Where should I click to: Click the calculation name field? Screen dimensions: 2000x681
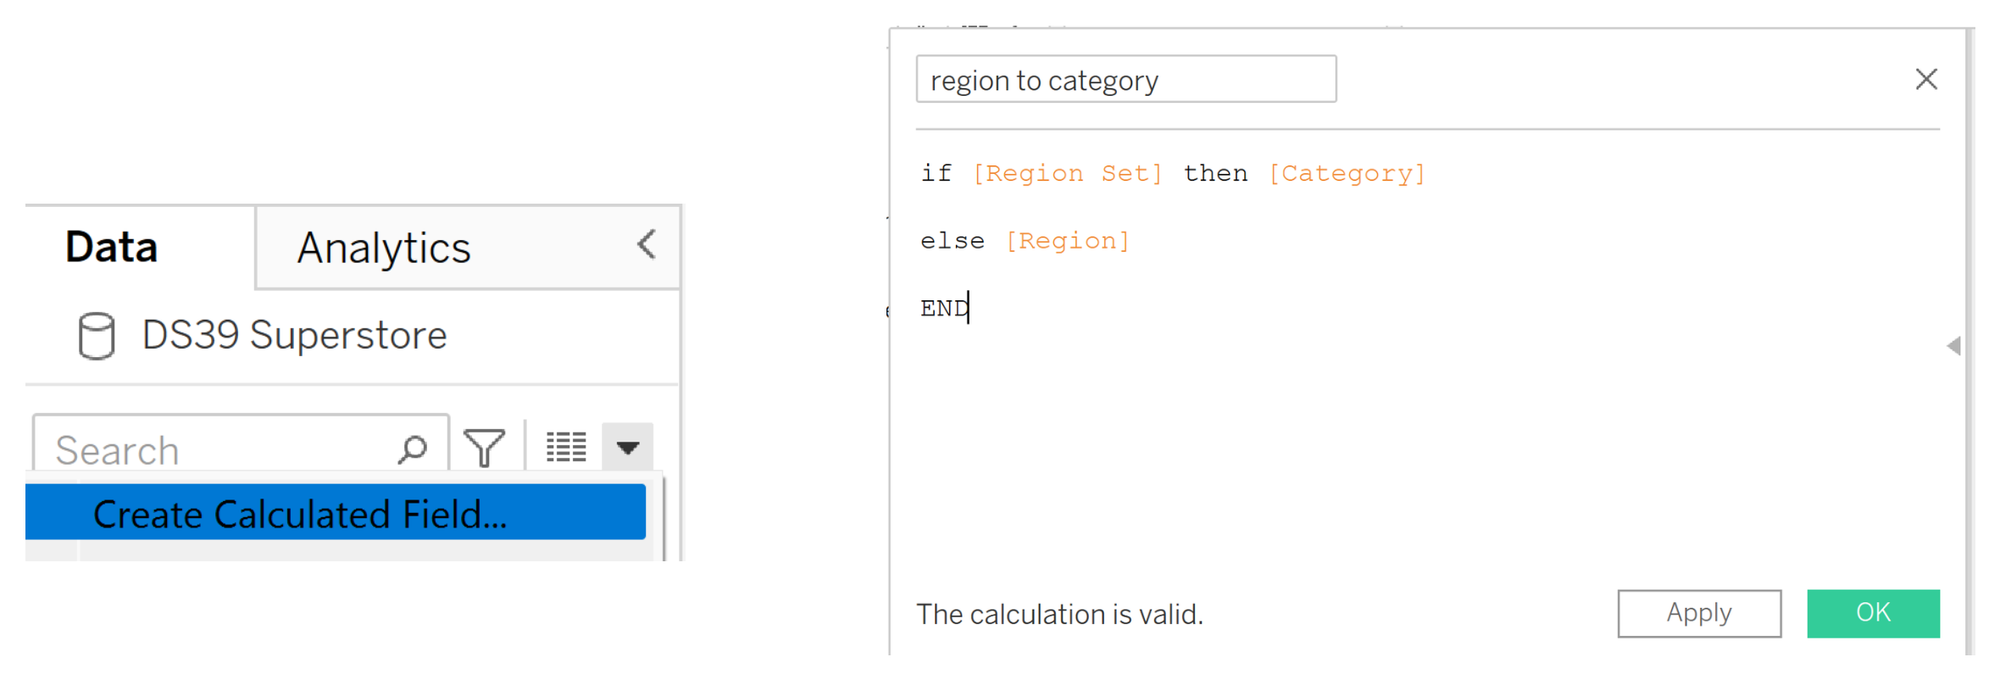click(x=1125, y=80)
